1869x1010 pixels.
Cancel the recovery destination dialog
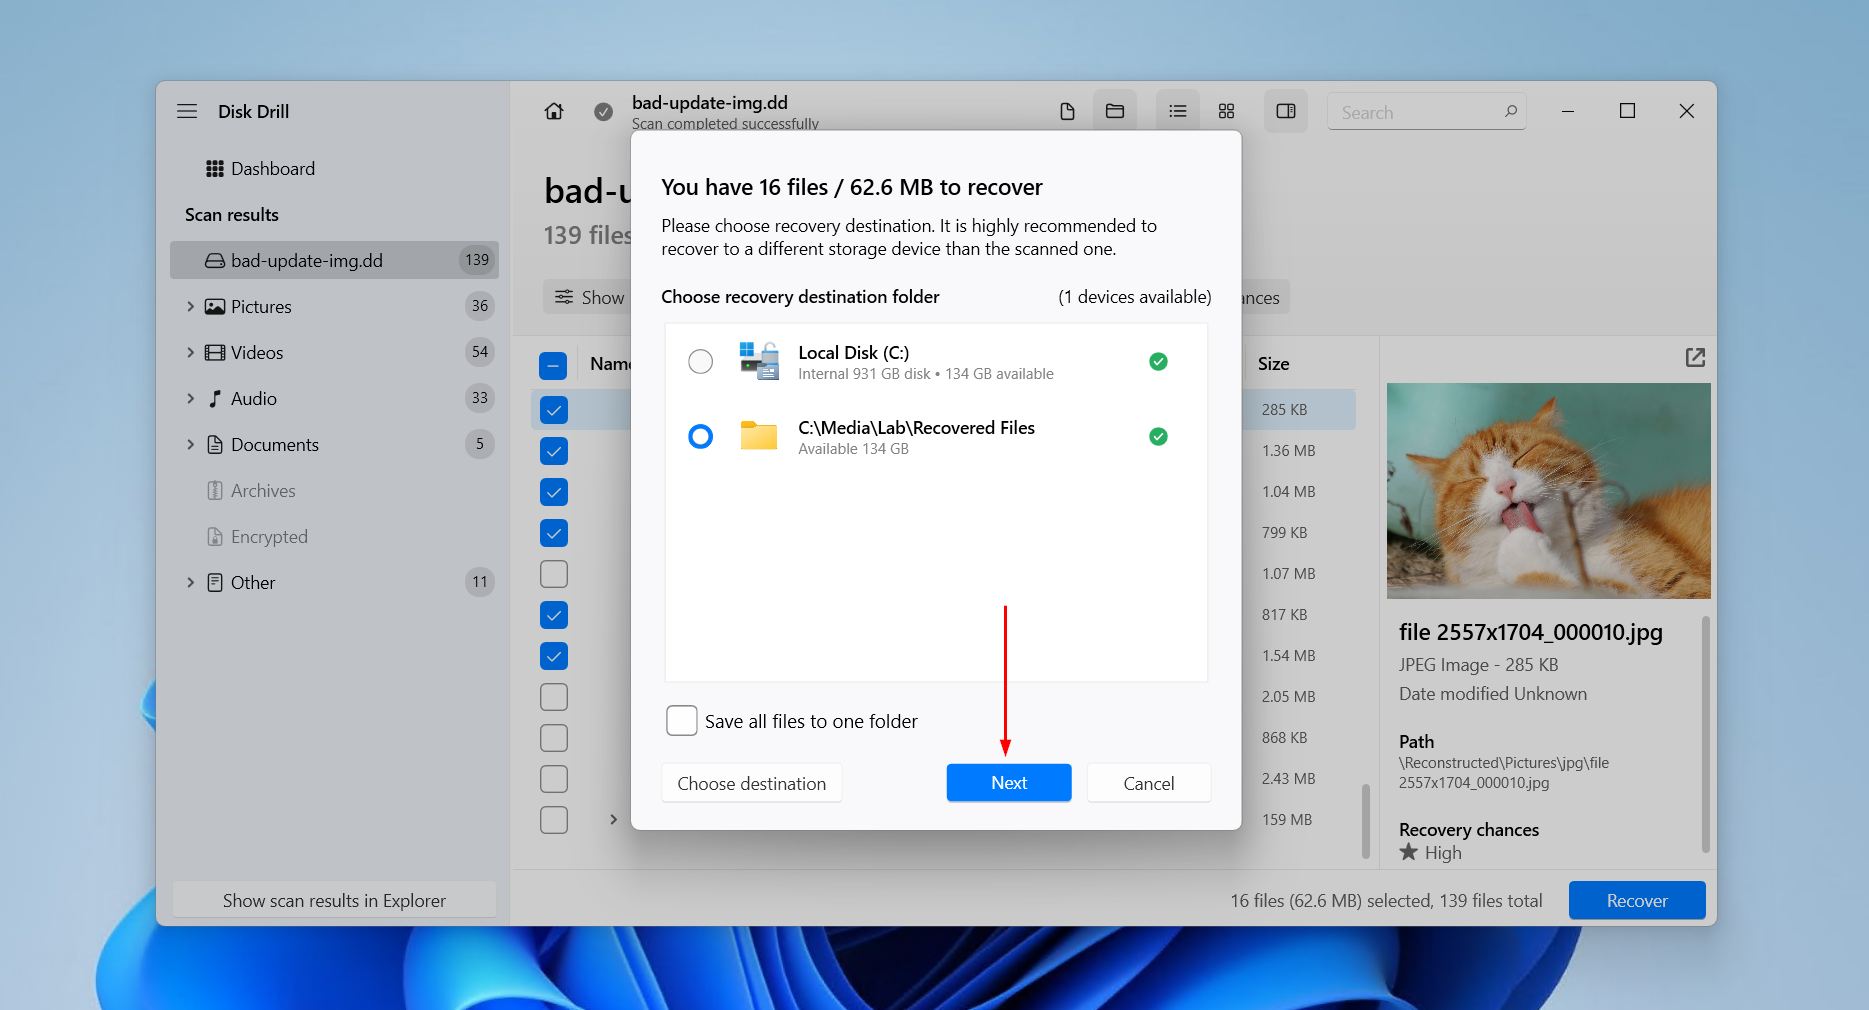click(1149, 783)
